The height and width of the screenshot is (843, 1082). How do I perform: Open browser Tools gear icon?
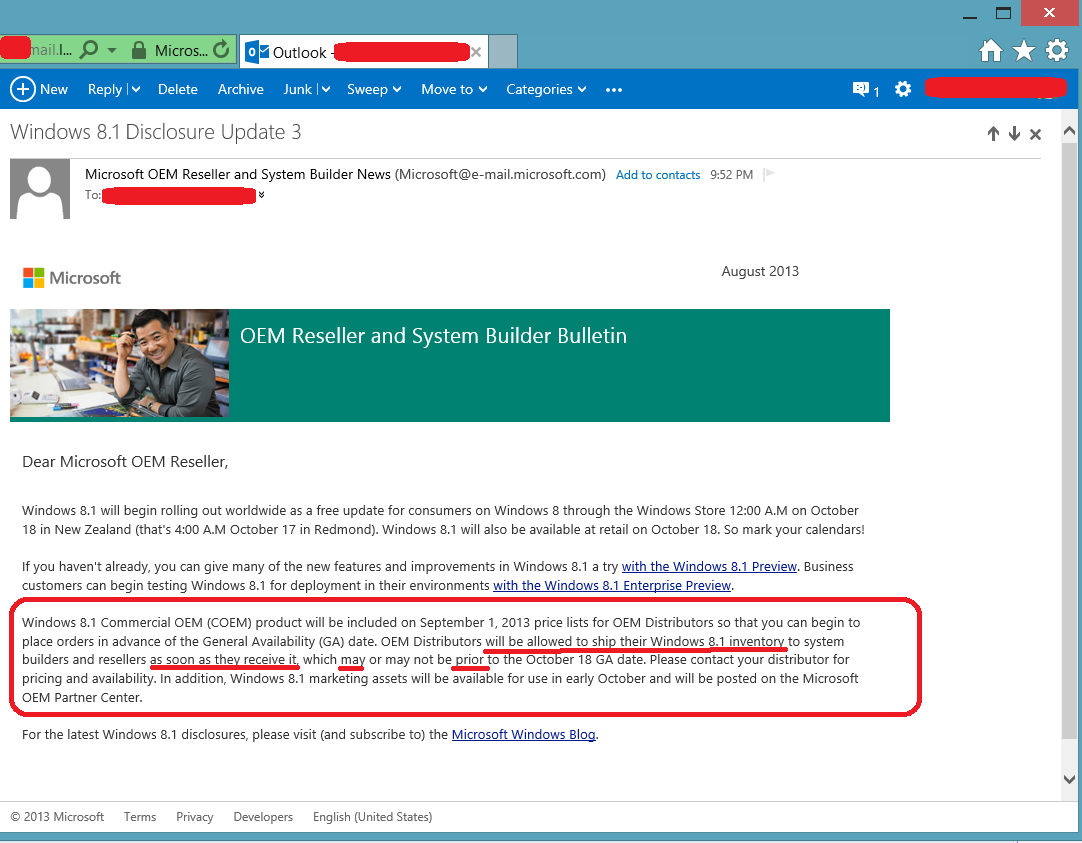pyautogui.click(x=1057, y=50)
